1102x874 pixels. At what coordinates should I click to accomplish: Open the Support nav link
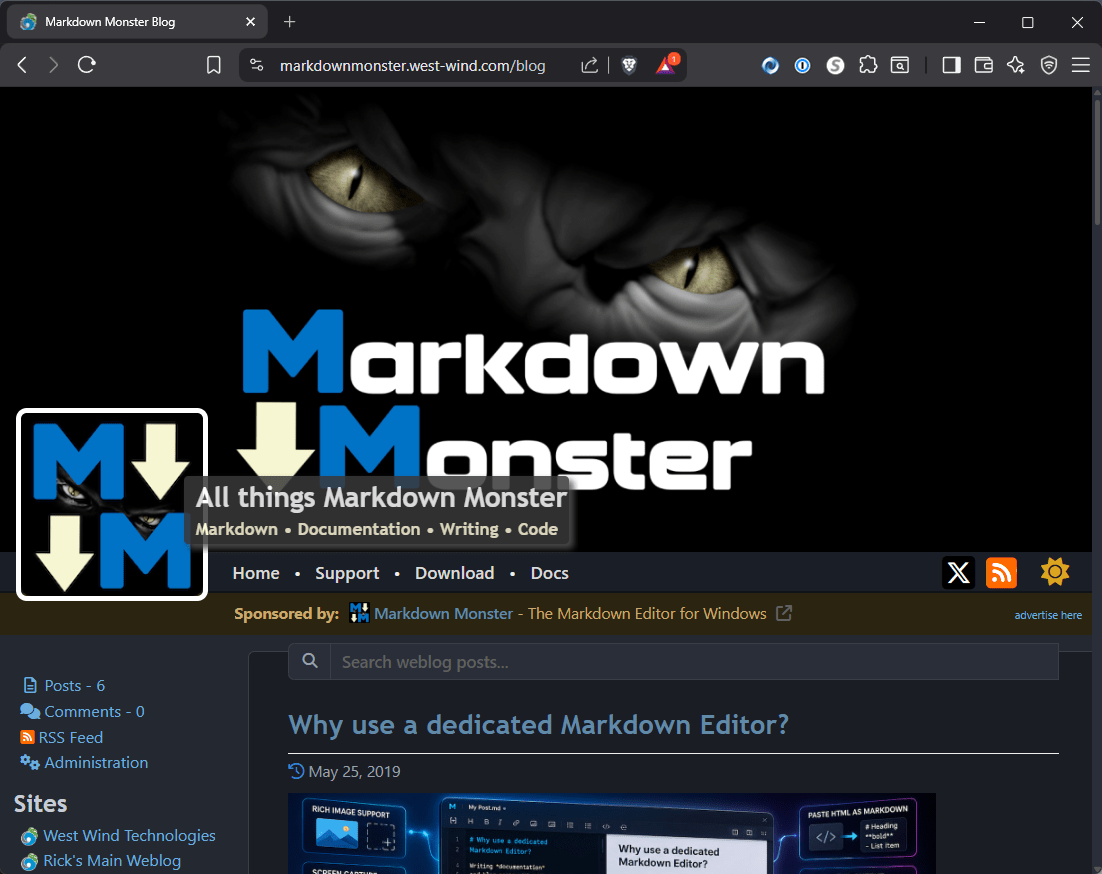(x=347, y=573)
